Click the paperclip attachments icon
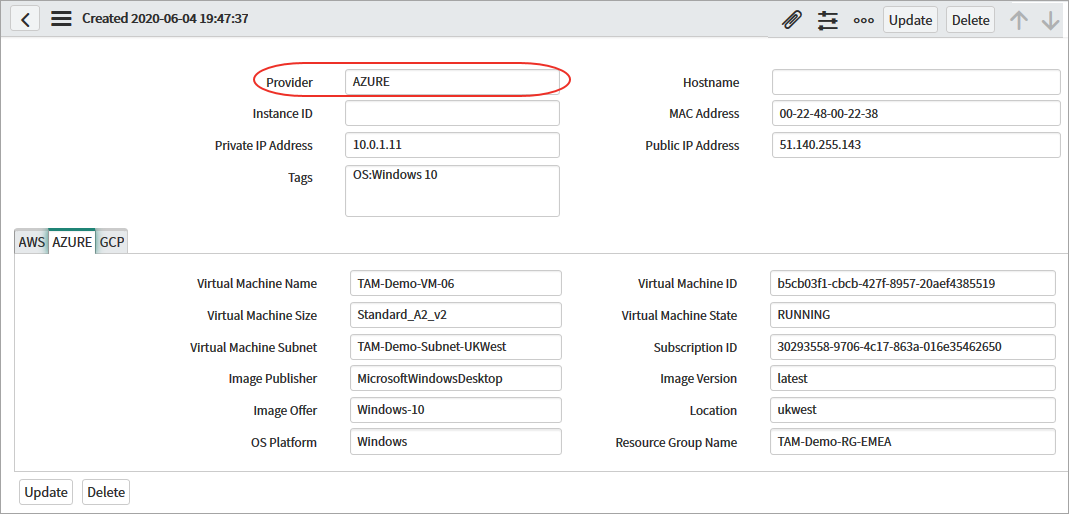Viewport: 1069px width, 514px height. click(791, 20)
